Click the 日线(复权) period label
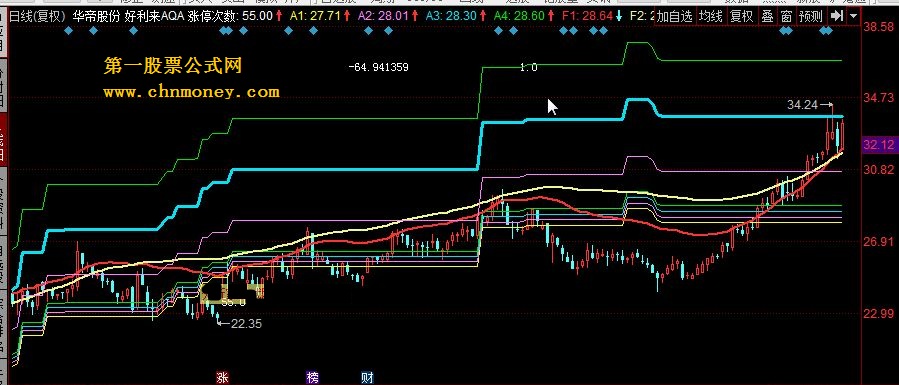Viewport: 899px width, 385px height. 38,16
